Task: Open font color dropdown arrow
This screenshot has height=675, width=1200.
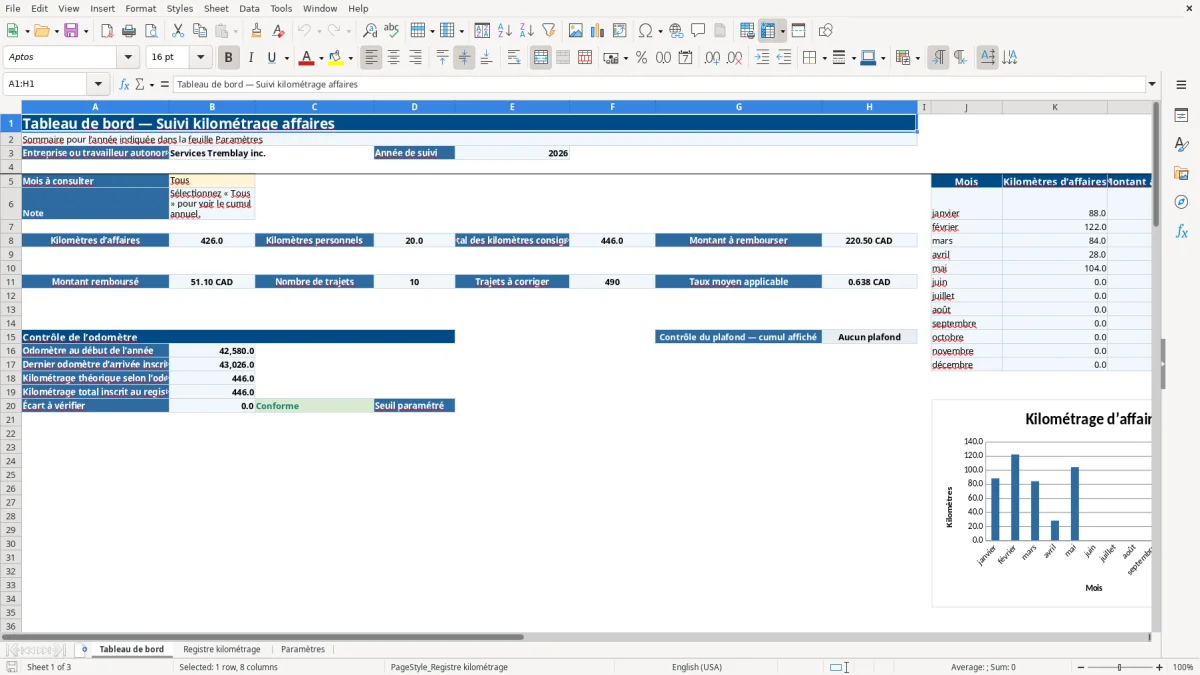Action: [321, 58]
